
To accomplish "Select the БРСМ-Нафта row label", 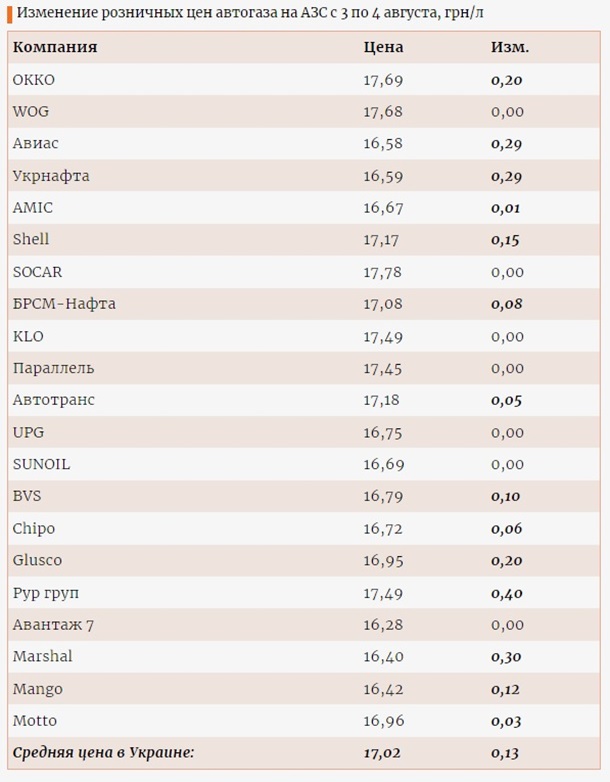I will point(64,304).
